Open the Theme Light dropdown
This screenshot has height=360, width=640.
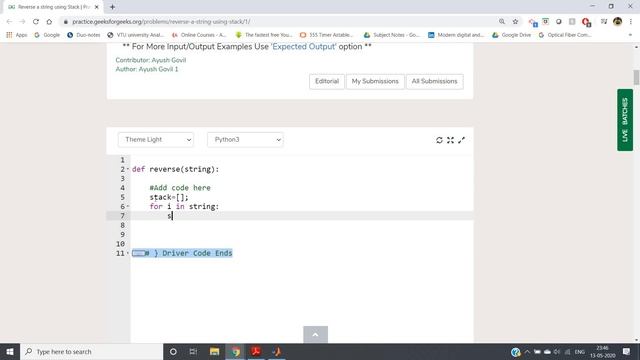[156, 140]
